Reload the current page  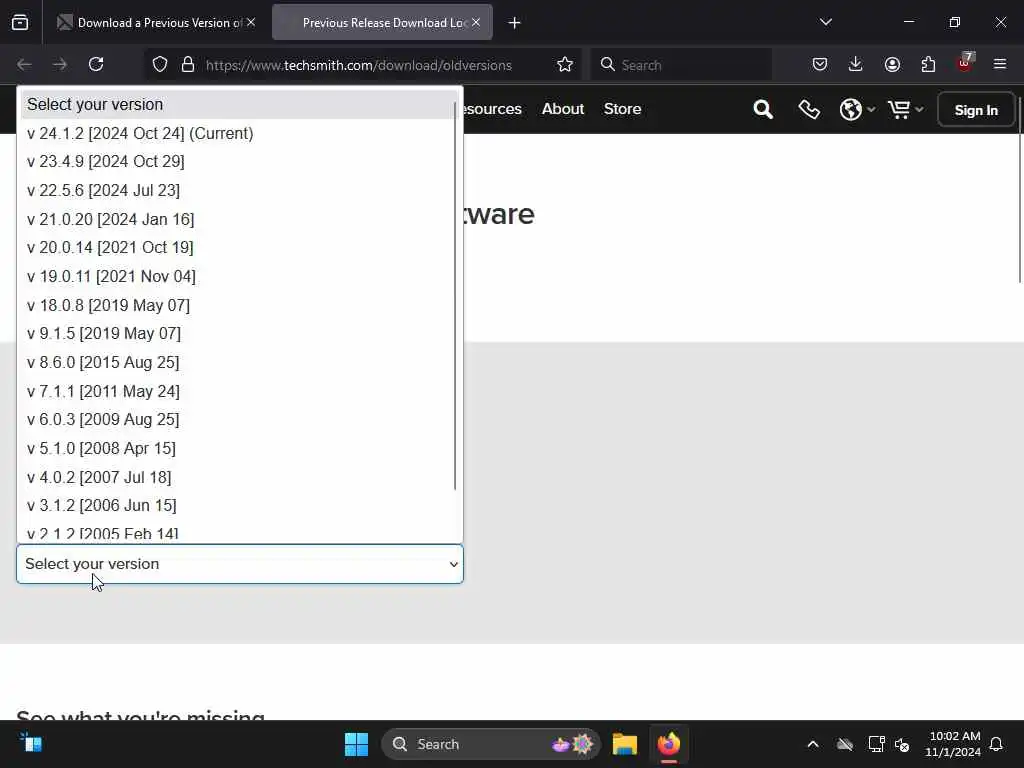tap(96, 65)
